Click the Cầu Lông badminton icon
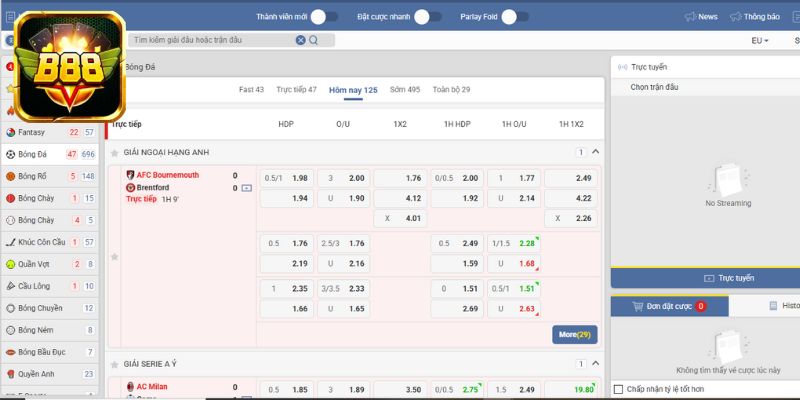800x400 pixels. (x=10, y=286)
